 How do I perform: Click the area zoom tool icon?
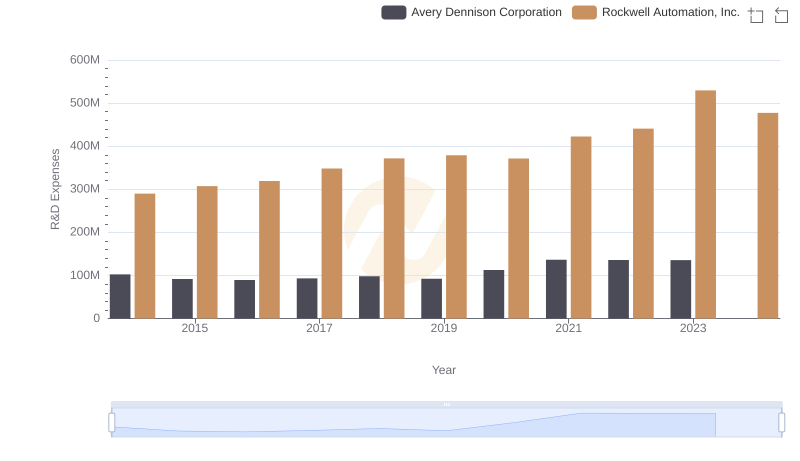[x=756, y=15]
